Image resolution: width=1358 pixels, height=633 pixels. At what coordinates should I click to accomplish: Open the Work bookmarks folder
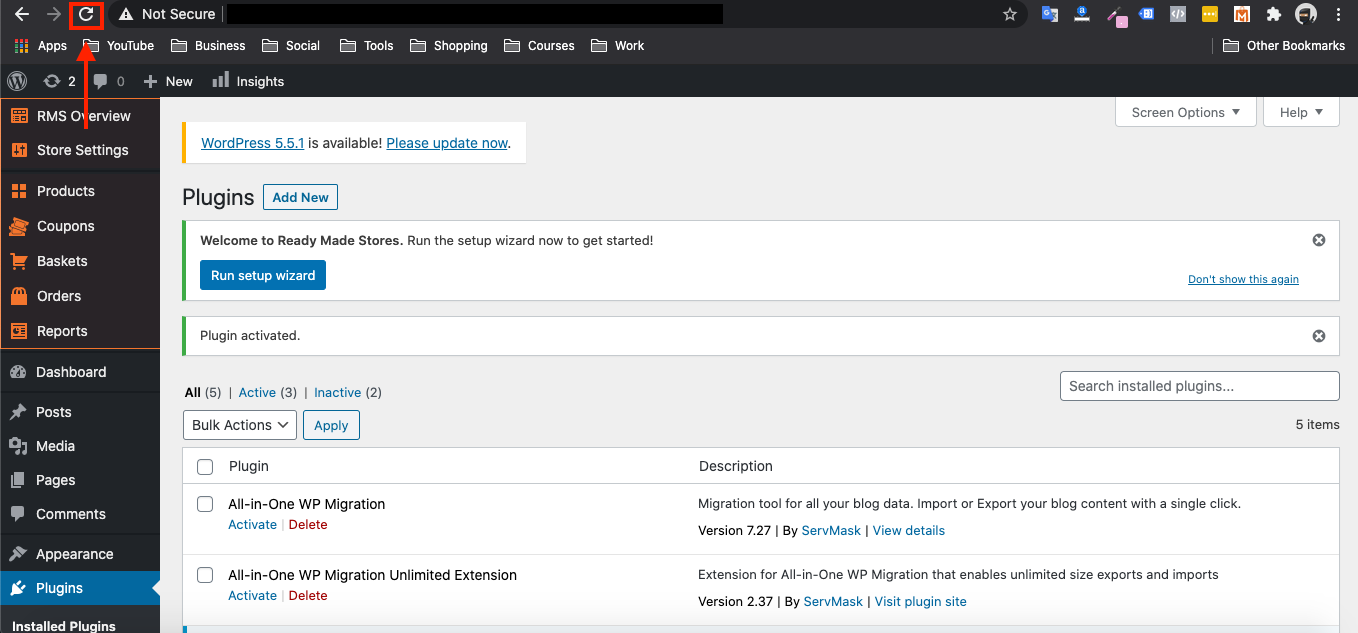[x=618, y=46]
